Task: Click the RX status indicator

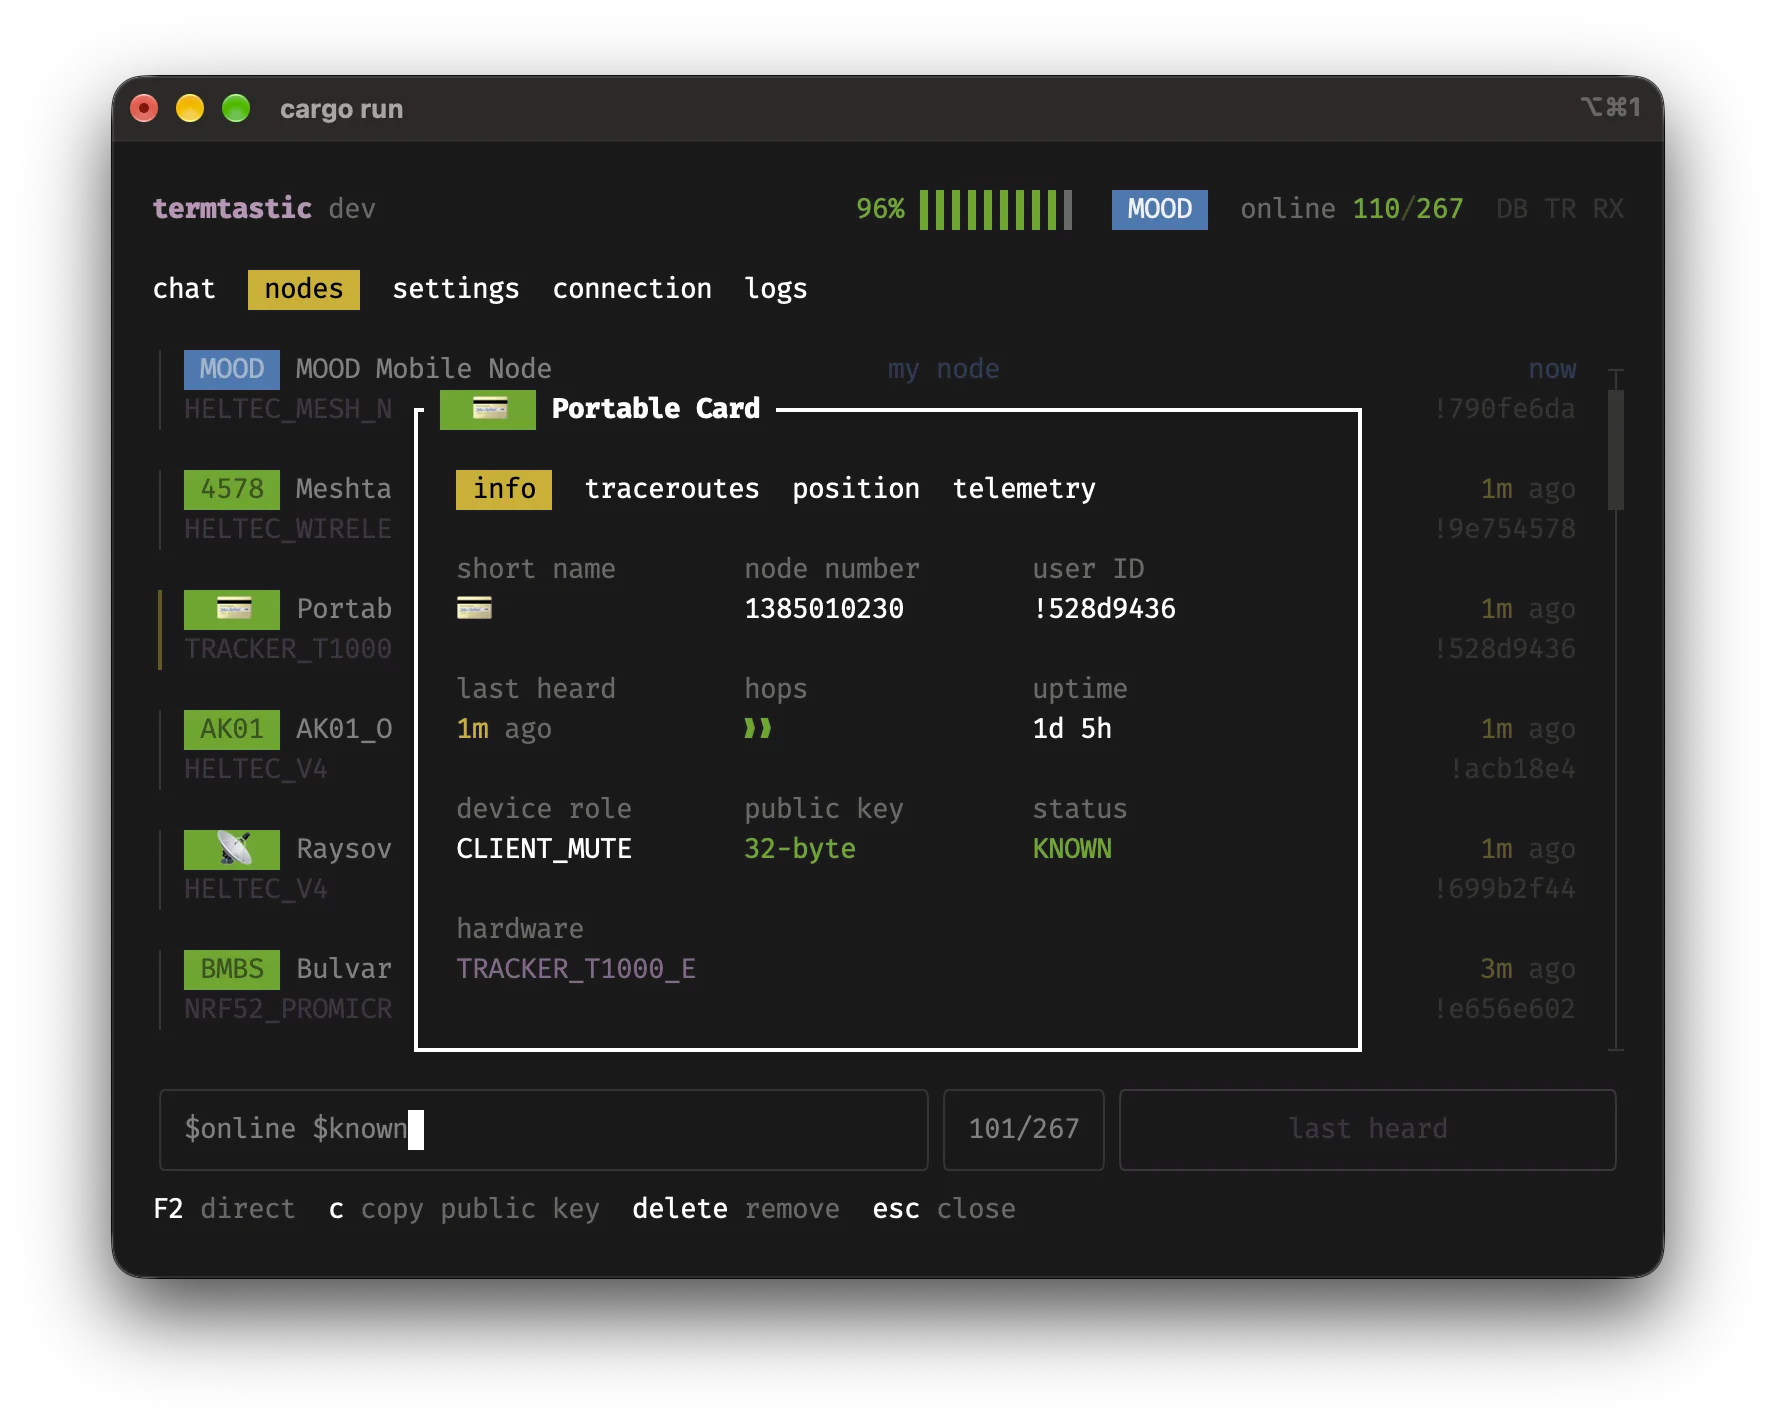Action: click(1608, 209)
